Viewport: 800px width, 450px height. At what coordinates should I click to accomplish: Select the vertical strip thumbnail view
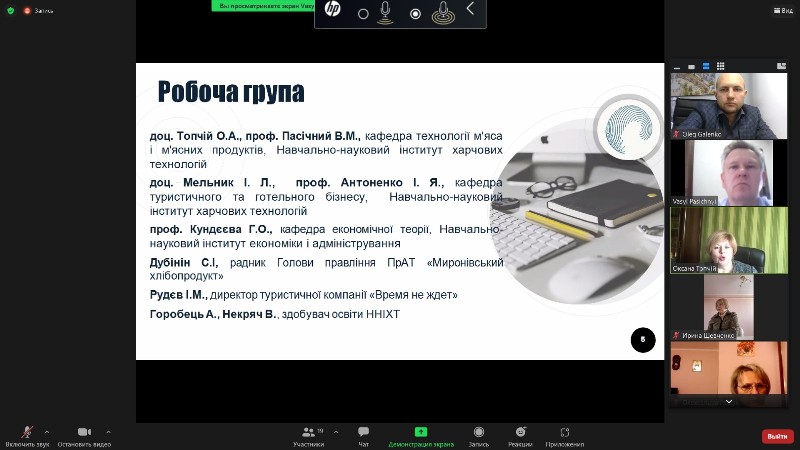(x=706, y=66)
